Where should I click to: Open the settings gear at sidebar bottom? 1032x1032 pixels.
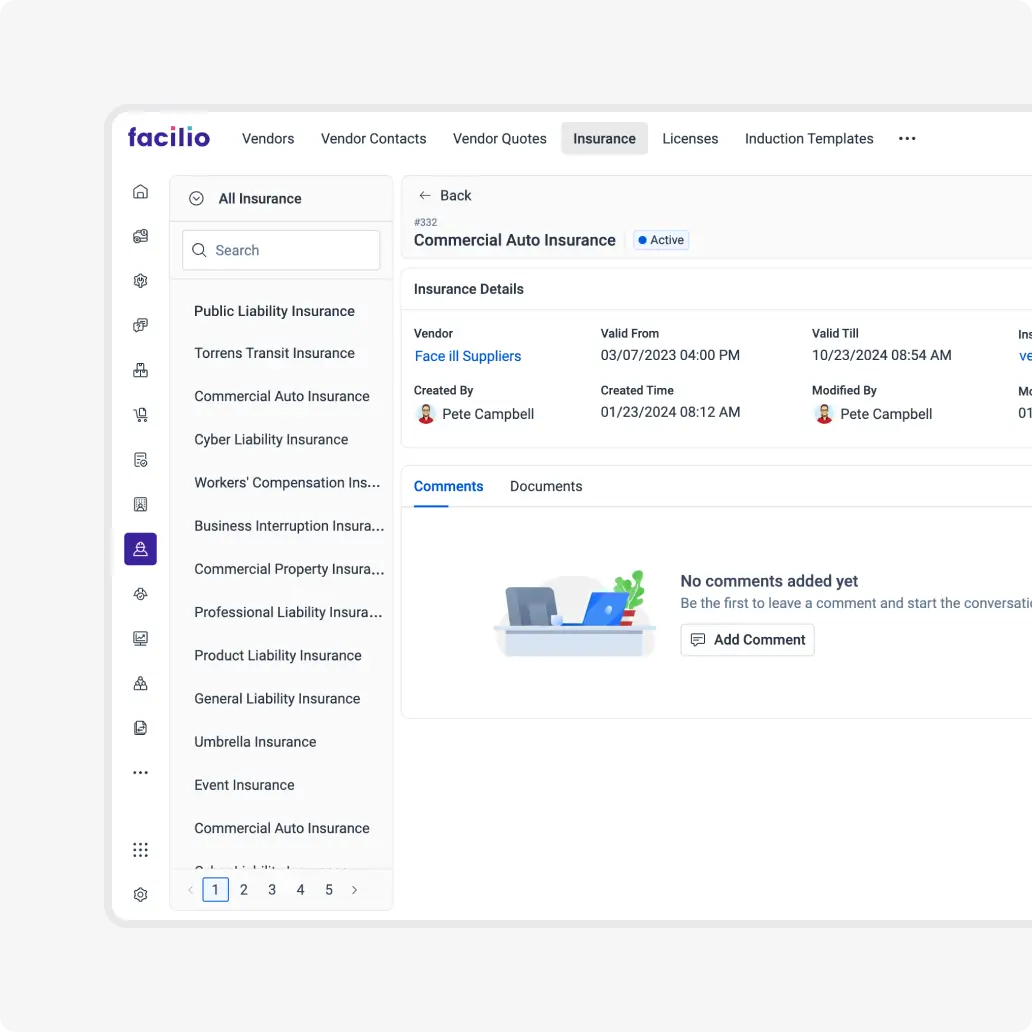pyautogui.click(x=140, y=893)
